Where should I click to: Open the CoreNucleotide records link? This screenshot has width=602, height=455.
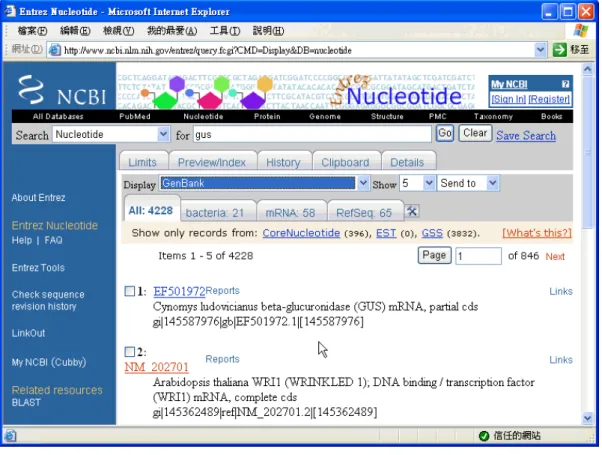click(x=301, y=233)
